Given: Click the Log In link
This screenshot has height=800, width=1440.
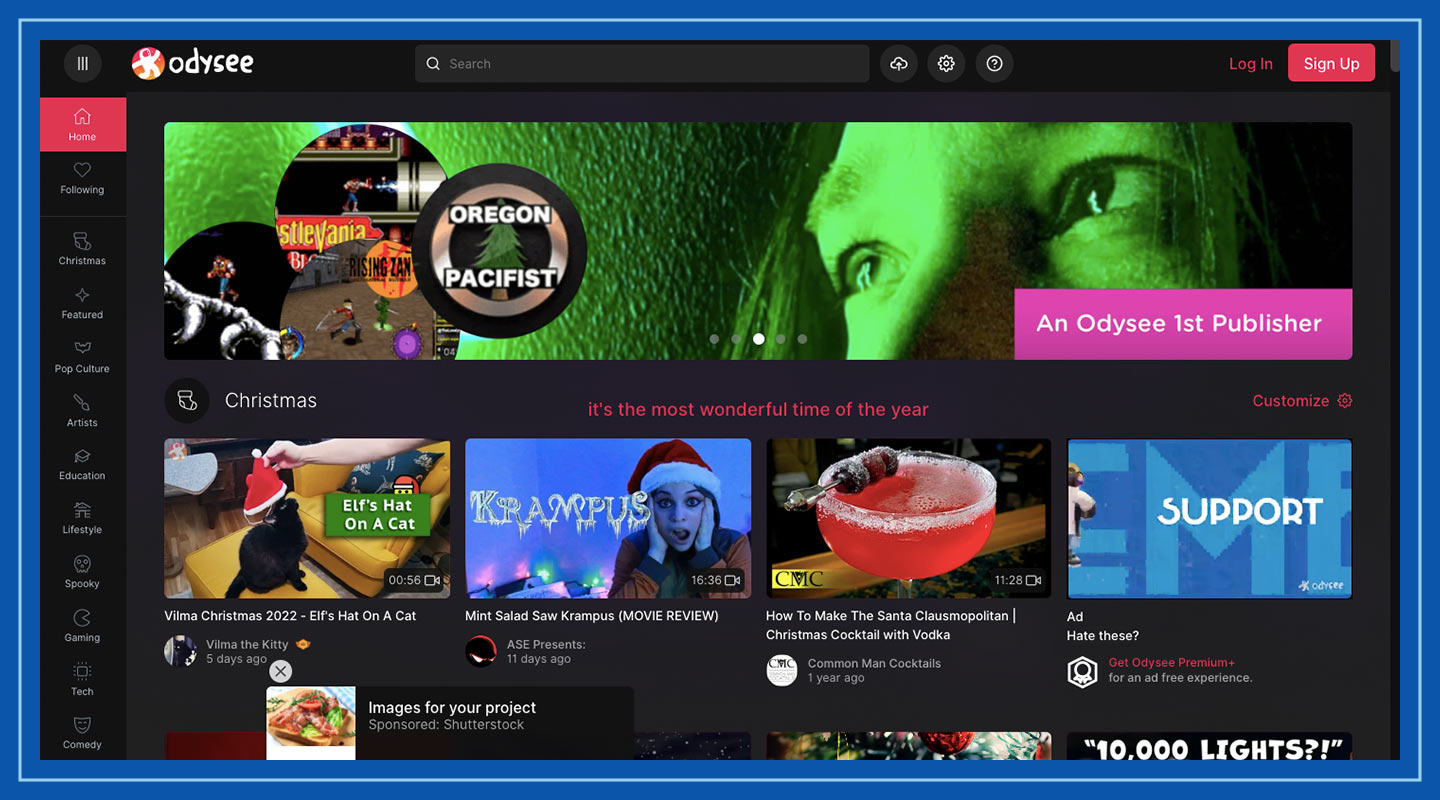Looking at the screenshot, I should (x=1250, y=63).
